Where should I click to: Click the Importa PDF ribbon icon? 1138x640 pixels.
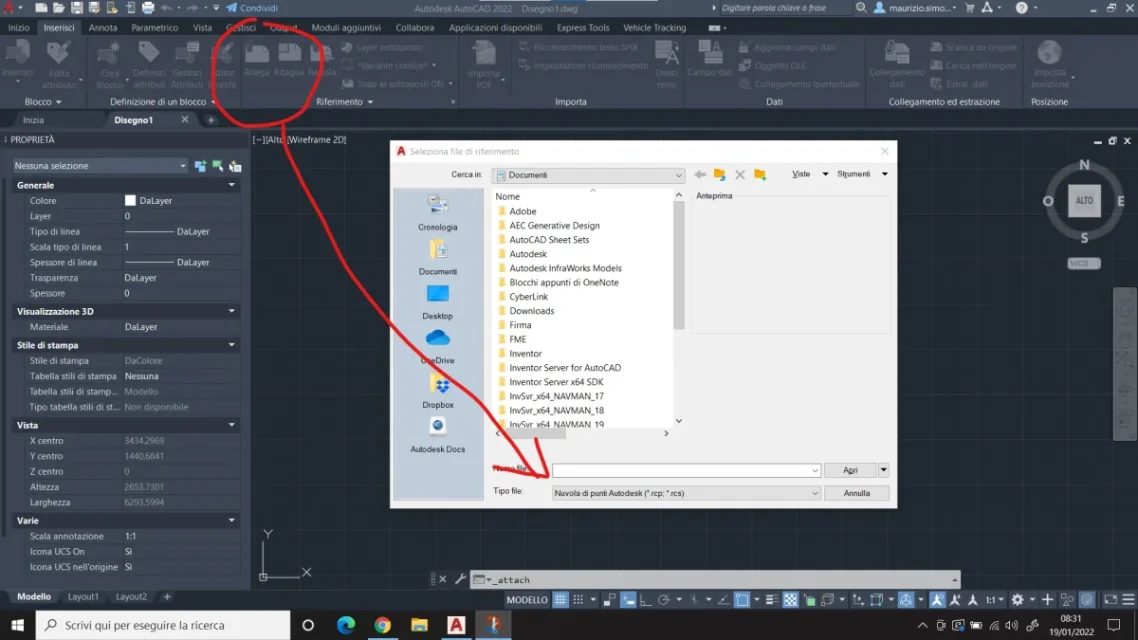pos(484,62)
